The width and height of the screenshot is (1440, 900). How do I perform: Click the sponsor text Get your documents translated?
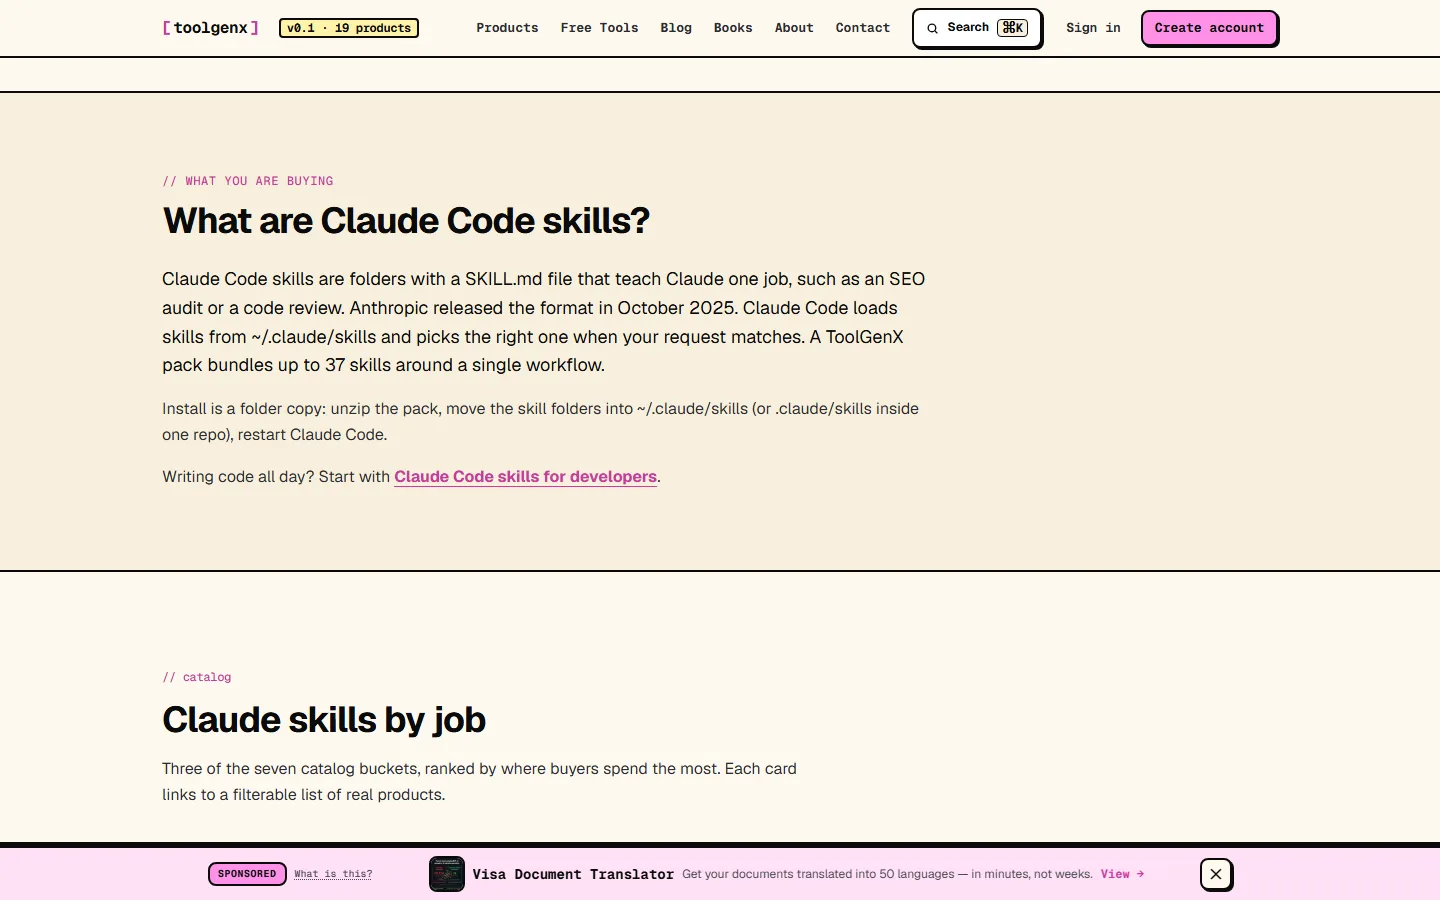click(887, 874)
